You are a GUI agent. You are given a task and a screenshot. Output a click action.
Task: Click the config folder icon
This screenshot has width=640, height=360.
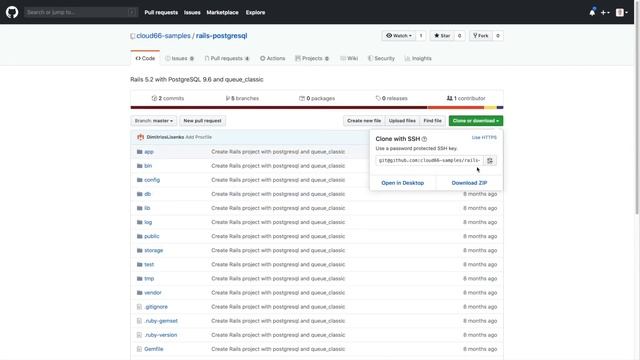coord(140,180)
